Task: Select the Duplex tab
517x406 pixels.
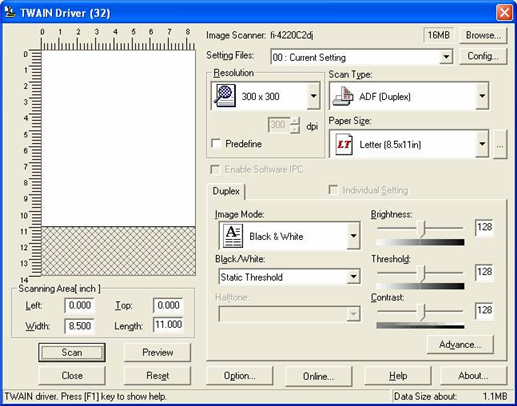Action: tap(226, 191)
